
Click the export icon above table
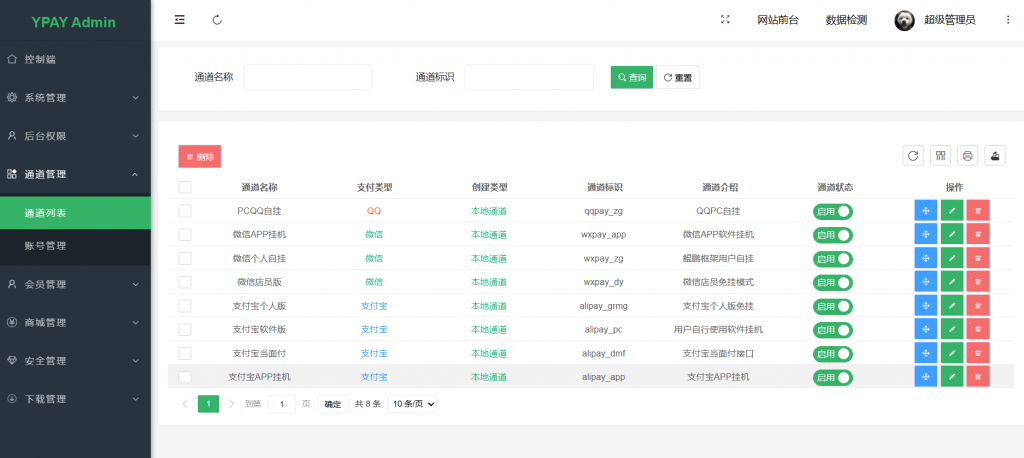click(x=995, y=155)
